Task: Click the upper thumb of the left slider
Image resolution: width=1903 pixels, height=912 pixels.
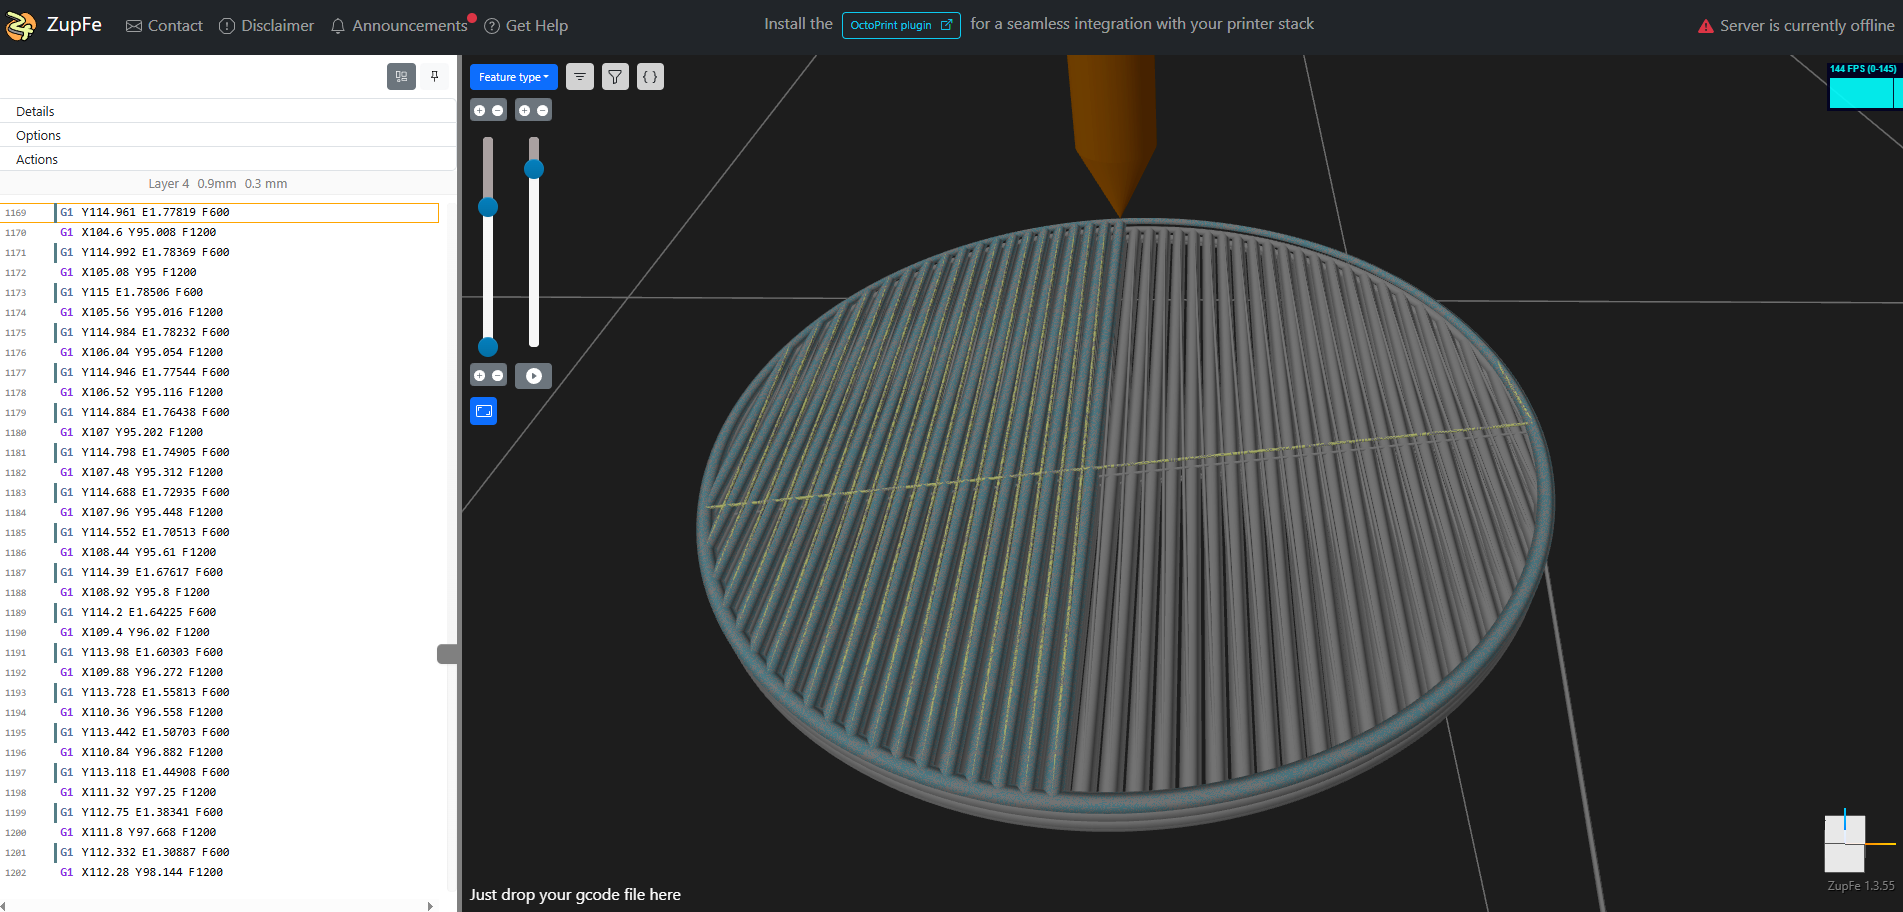Action: coord(488,207)
